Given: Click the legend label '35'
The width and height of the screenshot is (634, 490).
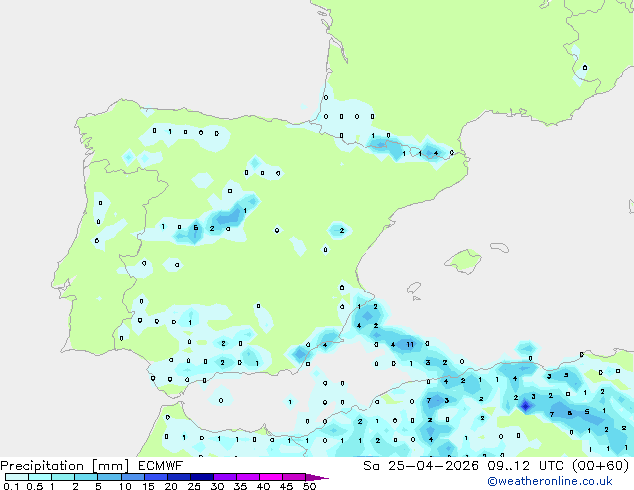Looking at the screenshot, I should (240, 486).
